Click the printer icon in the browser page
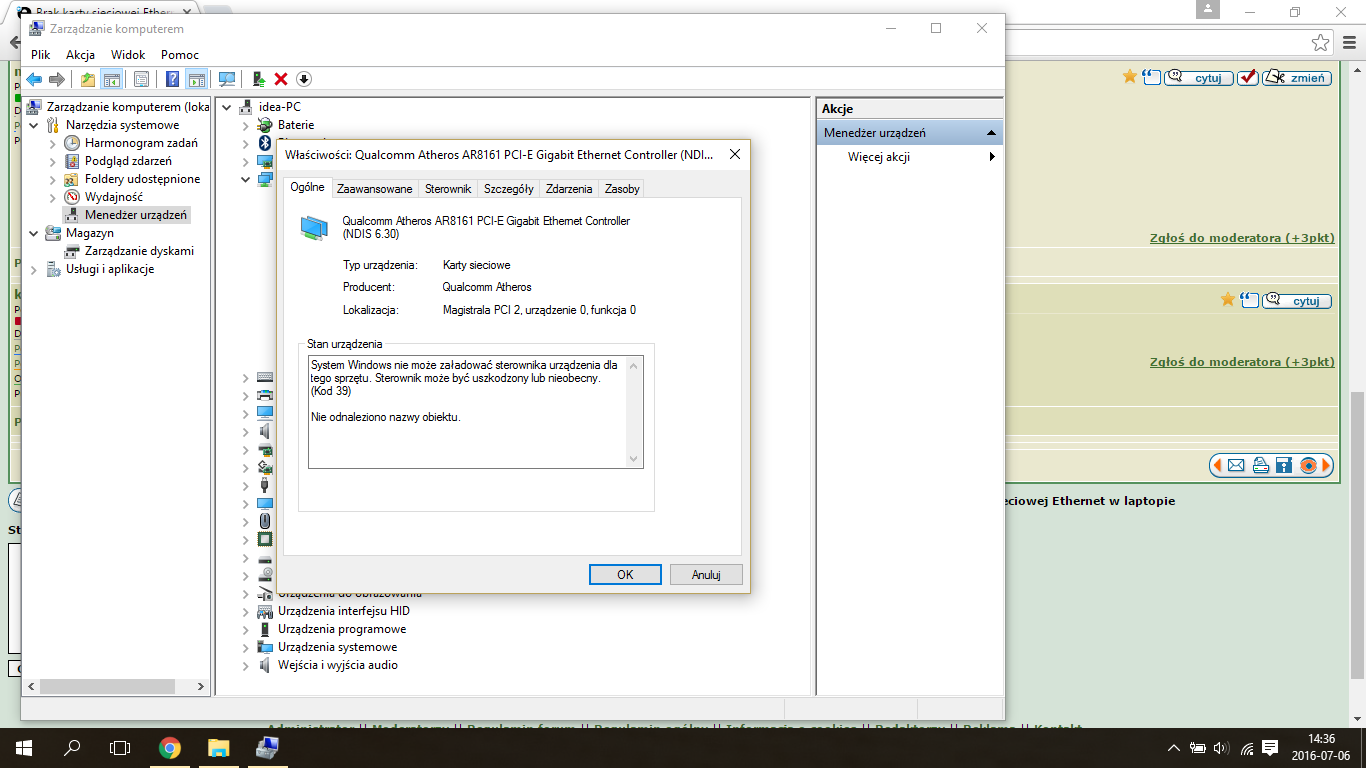 click(x=1260, y=465)
